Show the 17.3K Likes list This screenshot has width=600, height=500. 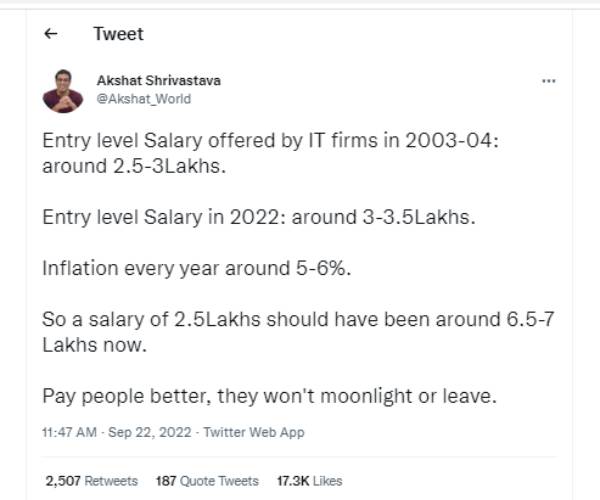pos(307,480)
